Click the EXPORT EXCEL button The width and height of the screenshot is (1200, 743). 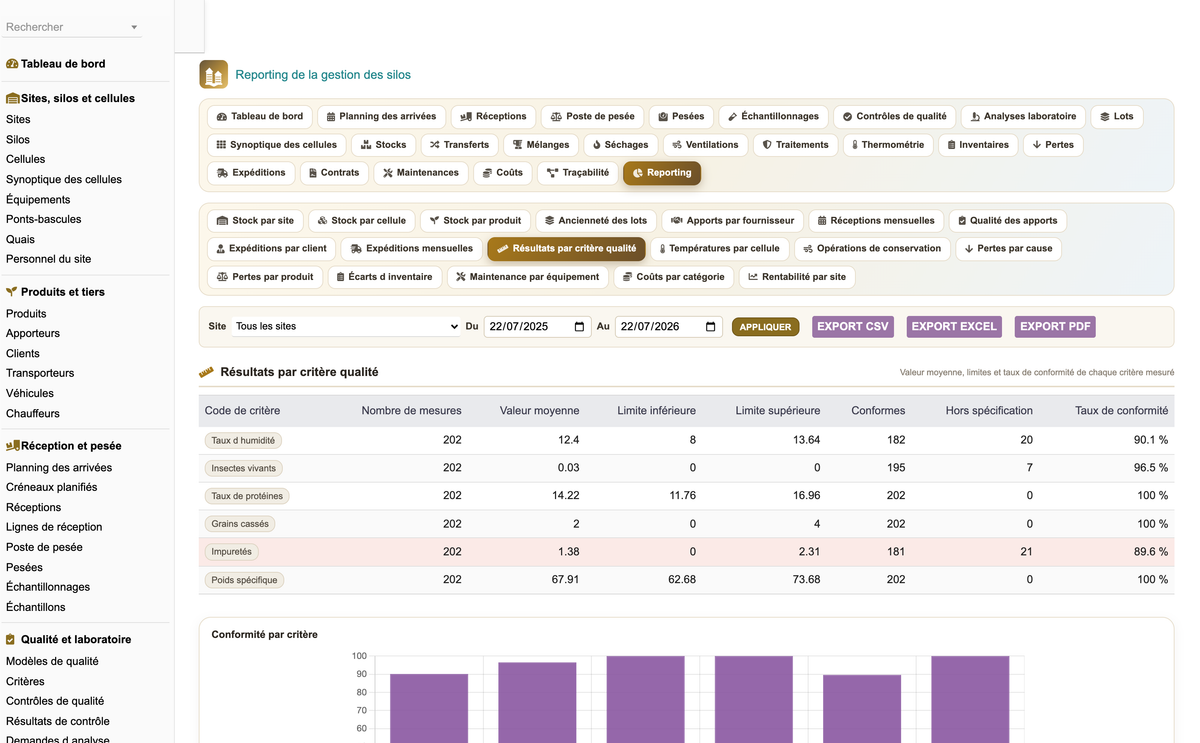954,327
